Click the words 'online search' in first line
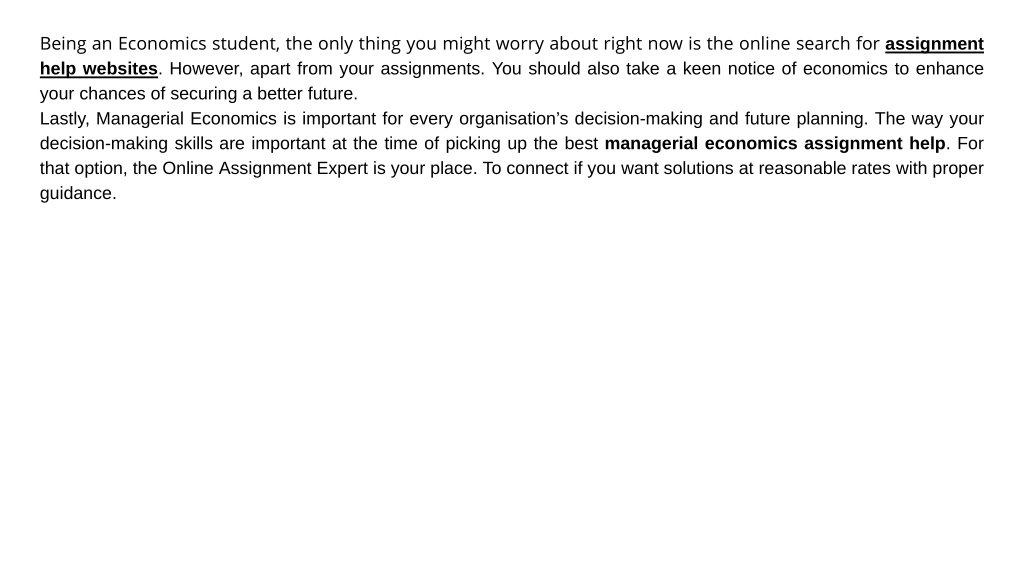 pyautogui.click(x=795, y=44)
